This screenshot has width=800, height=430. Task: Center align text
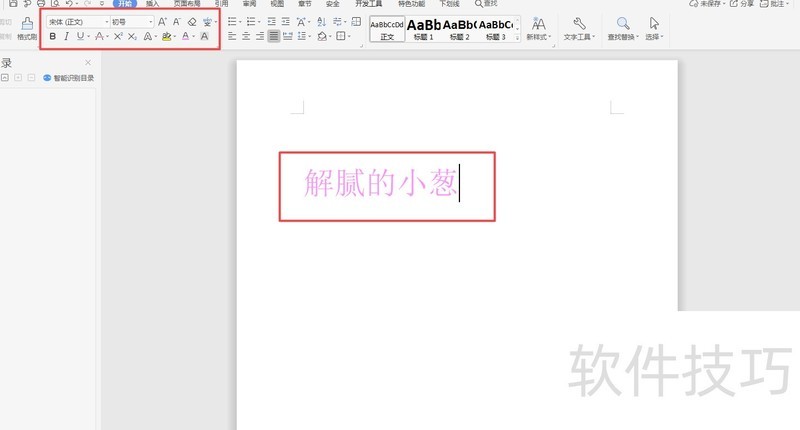point(246,36)
